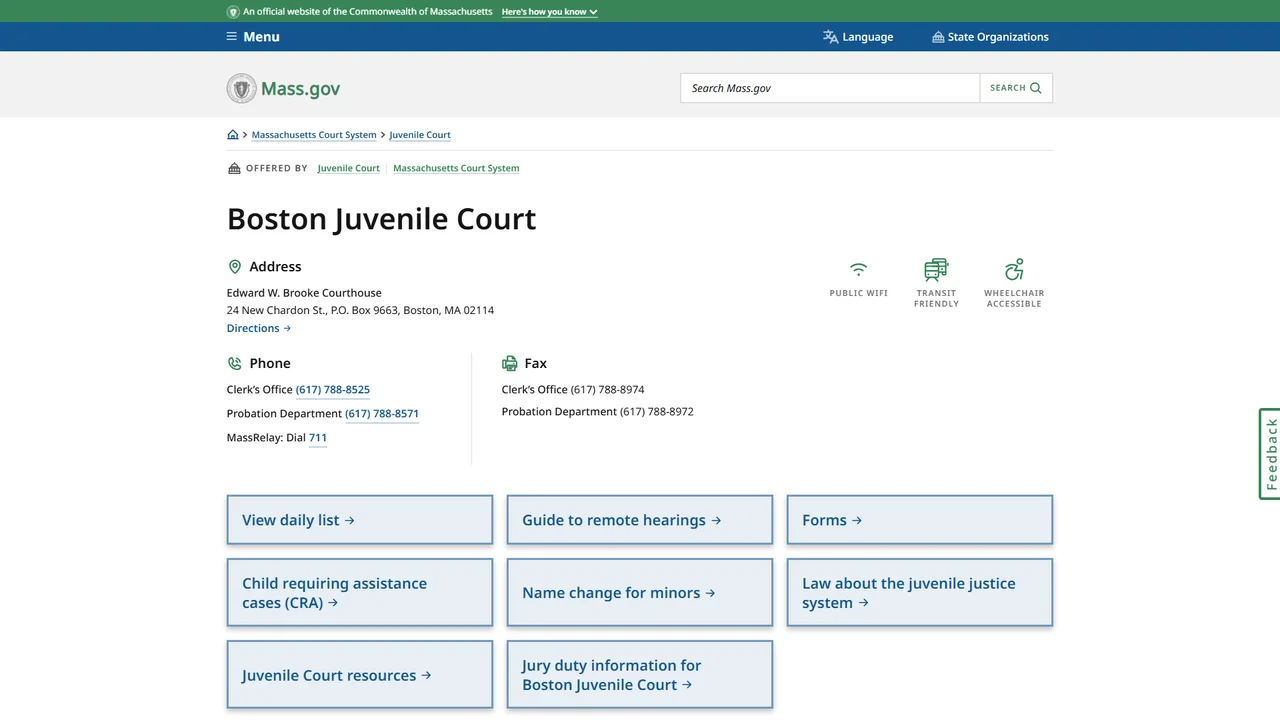This screenshot has height=720, width=1280.
Task: Click the Fax machine icon
Action: 510,364
